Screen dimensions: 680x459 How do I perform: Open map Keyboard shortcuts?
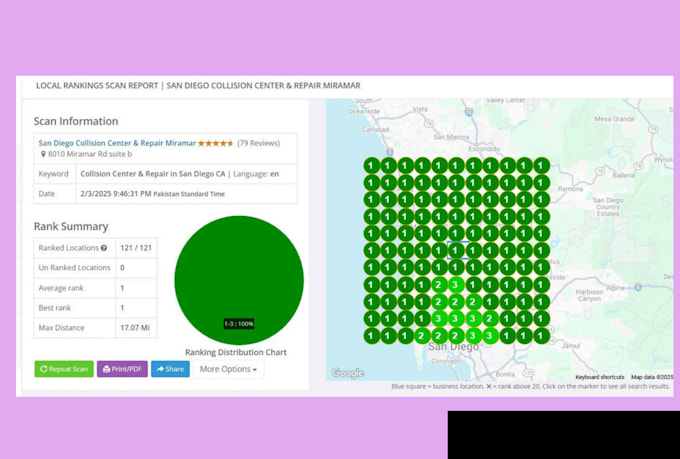[x=600, y=377]
